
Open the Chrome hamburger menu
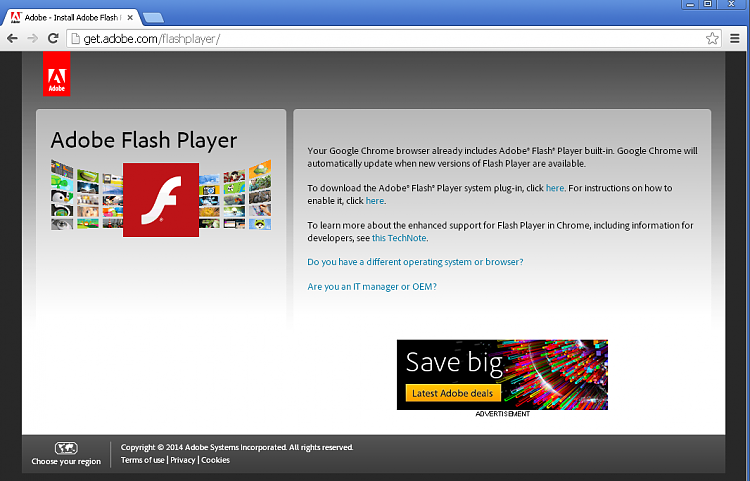coord(735,39)
